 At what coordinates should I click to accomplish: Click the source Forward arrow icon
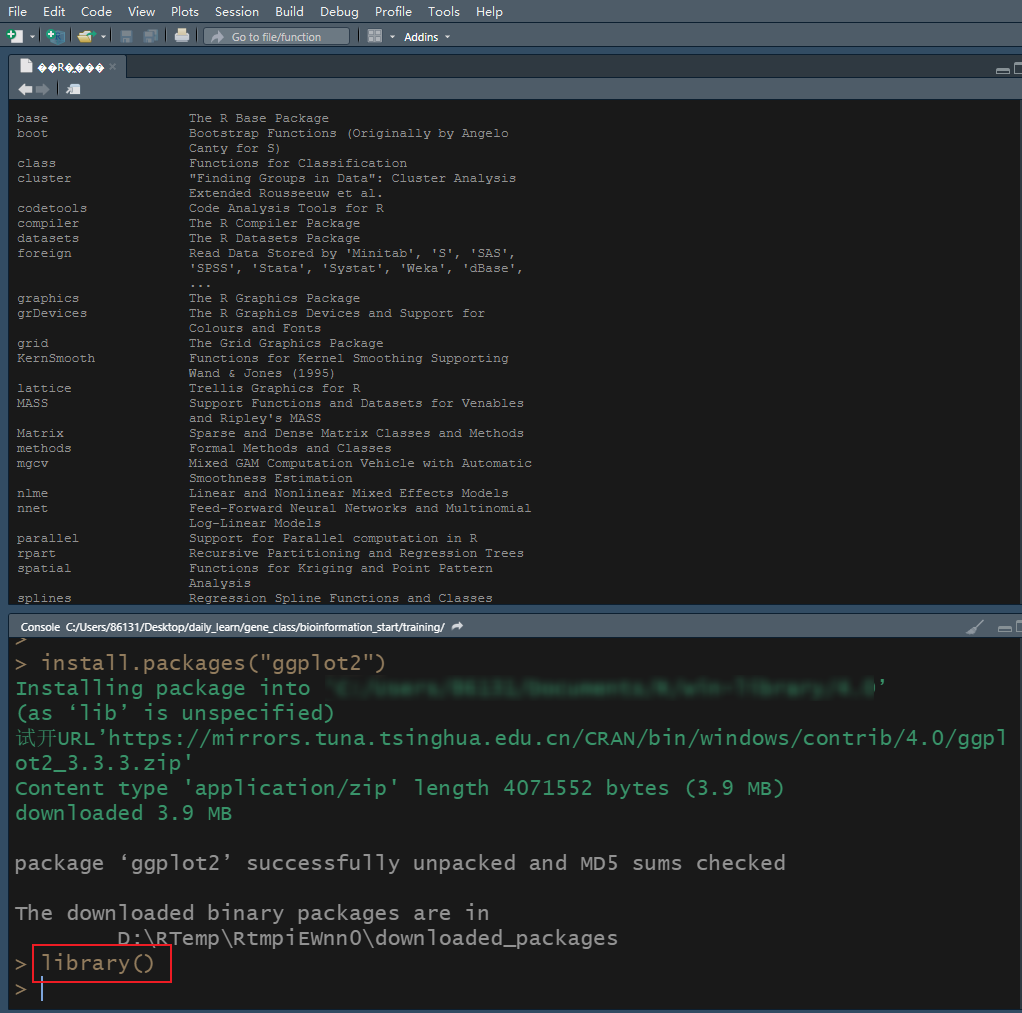[42, 89]
